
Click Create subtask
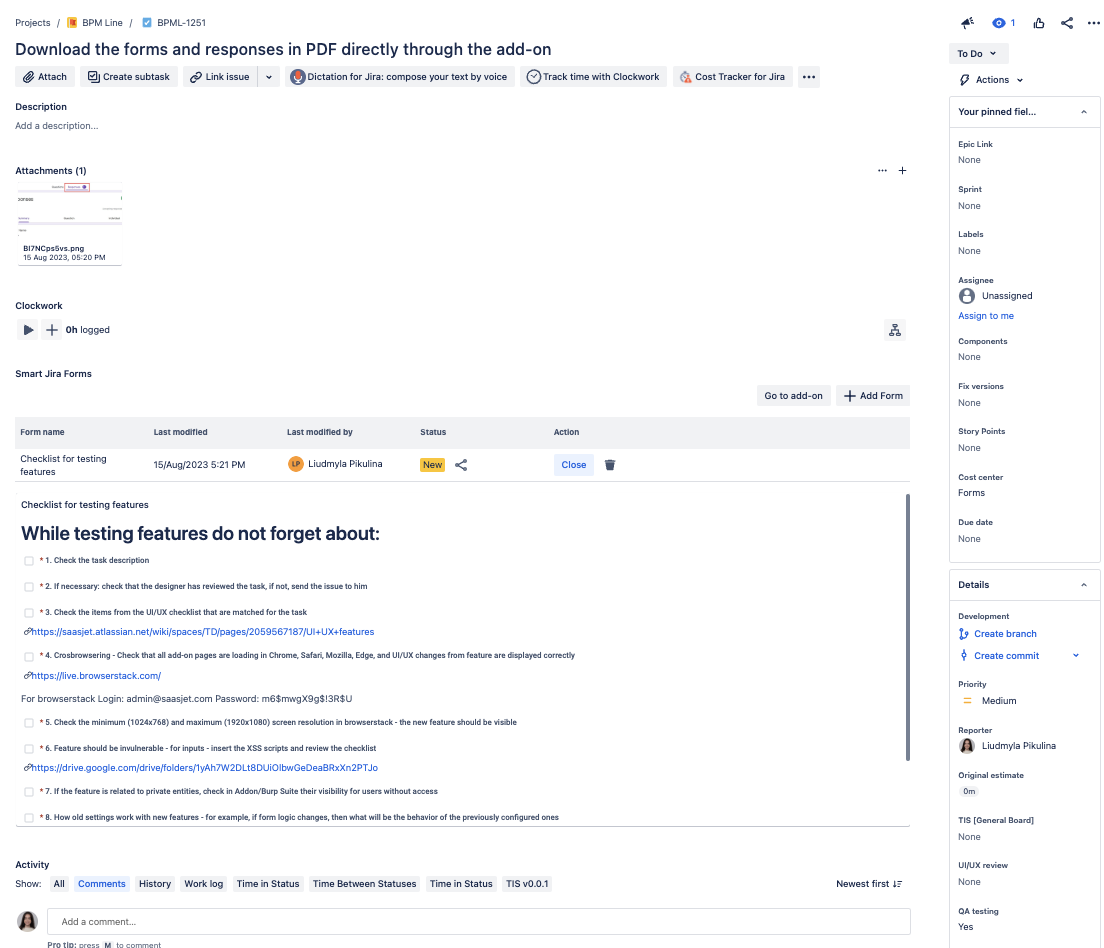tap(129, 77)
